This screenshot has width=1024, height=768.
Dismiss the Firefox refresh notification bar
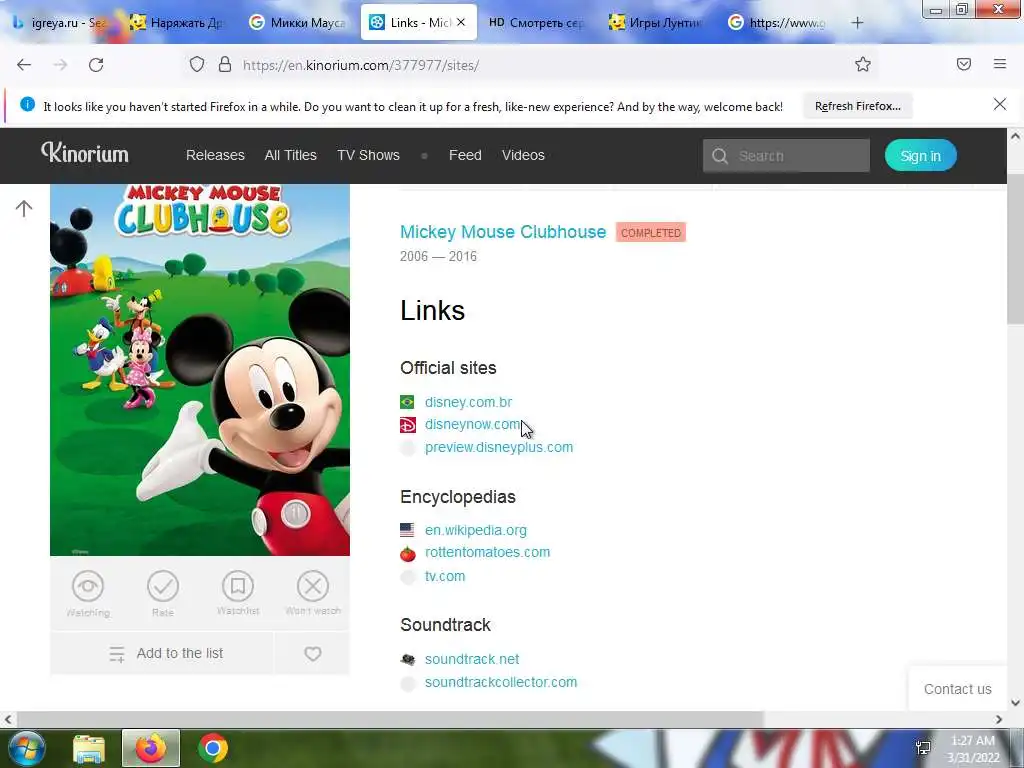coord(1000,104)
